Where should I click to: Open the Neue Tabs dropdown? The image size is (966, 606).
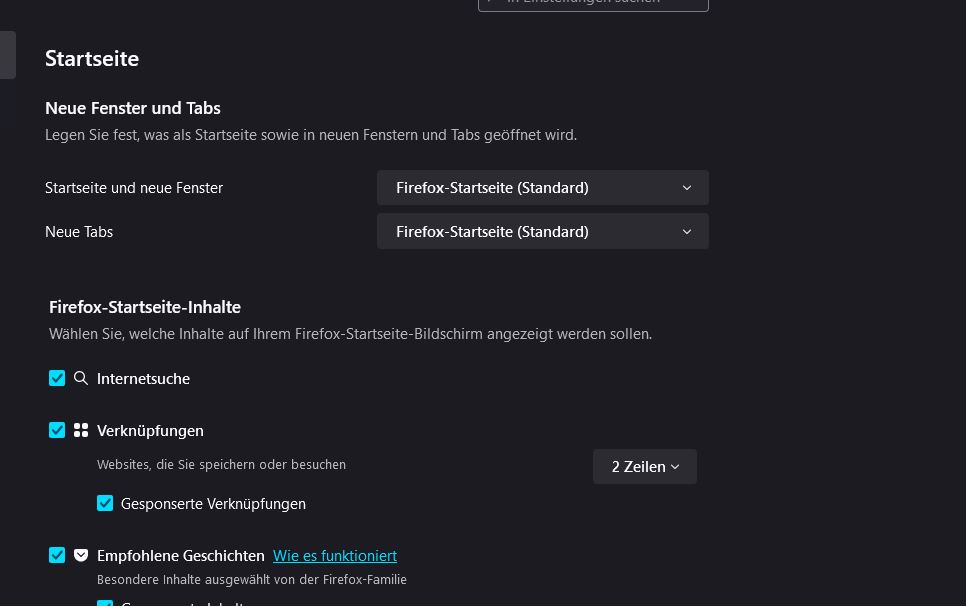(x=543, y=232)
